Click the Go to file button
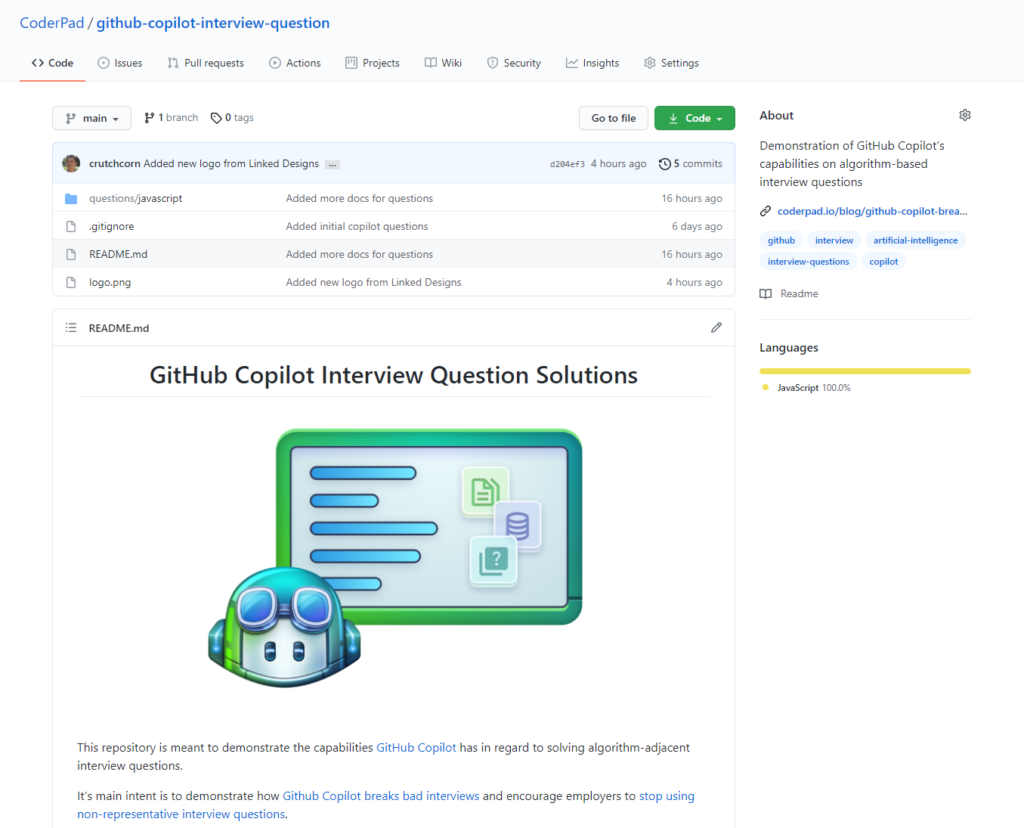1024x828 pixels. tap(613, 117)
